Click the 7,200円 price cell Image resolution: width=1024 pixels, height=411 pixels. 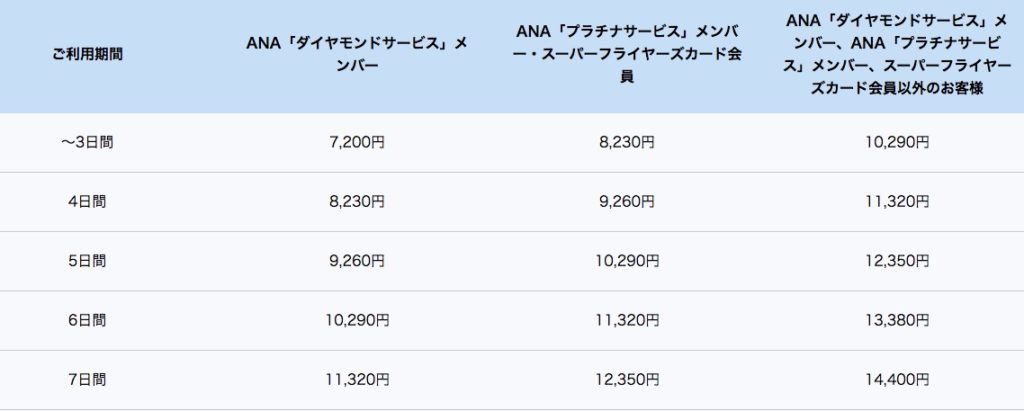pos(357,142)
